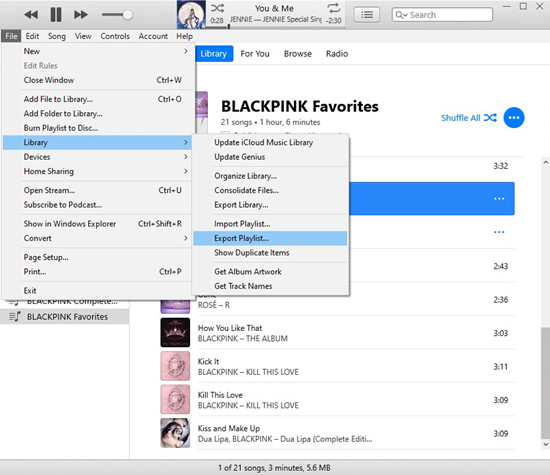
Task: Open the Account menu
Action: [x=153, y=36]
